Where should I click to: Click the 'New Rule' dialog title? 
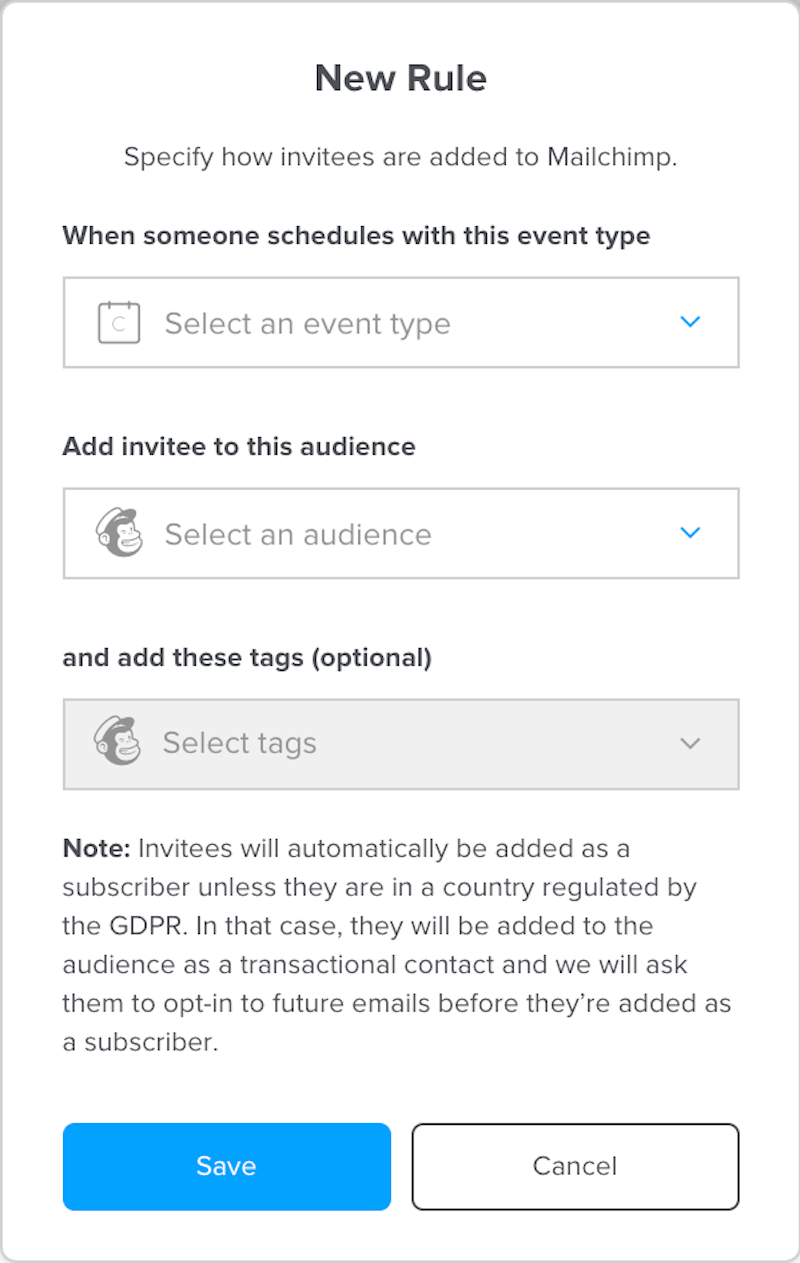(x=400, y=77)
